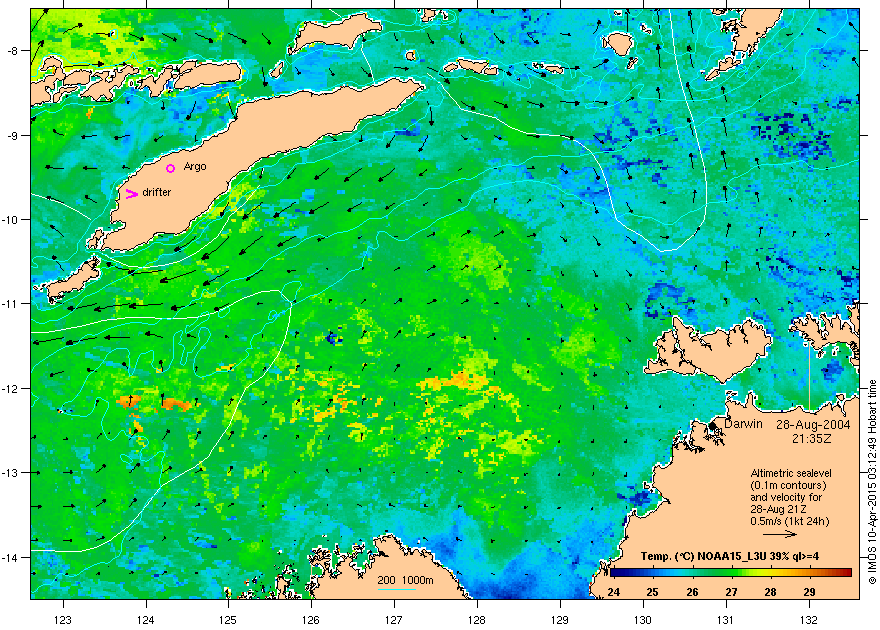This screenshot has height=630, width=880.
Task: Click the 126 longitude axis label
Action: pyautogui.click(x=311, y=620)
